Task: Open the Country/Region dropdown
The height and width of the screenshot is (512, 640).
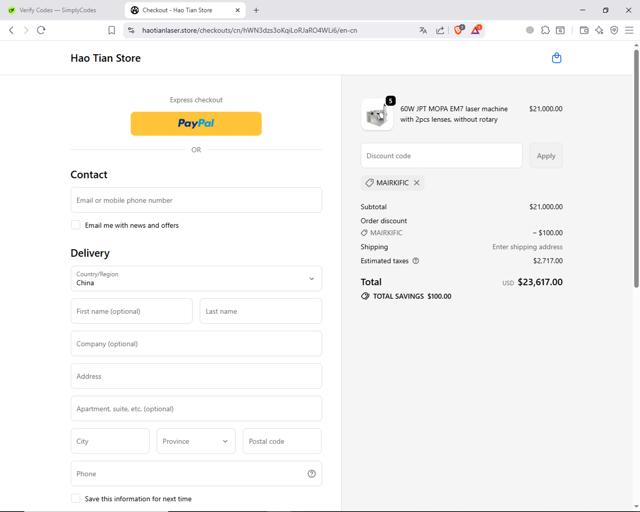Action: coord(196,278)
